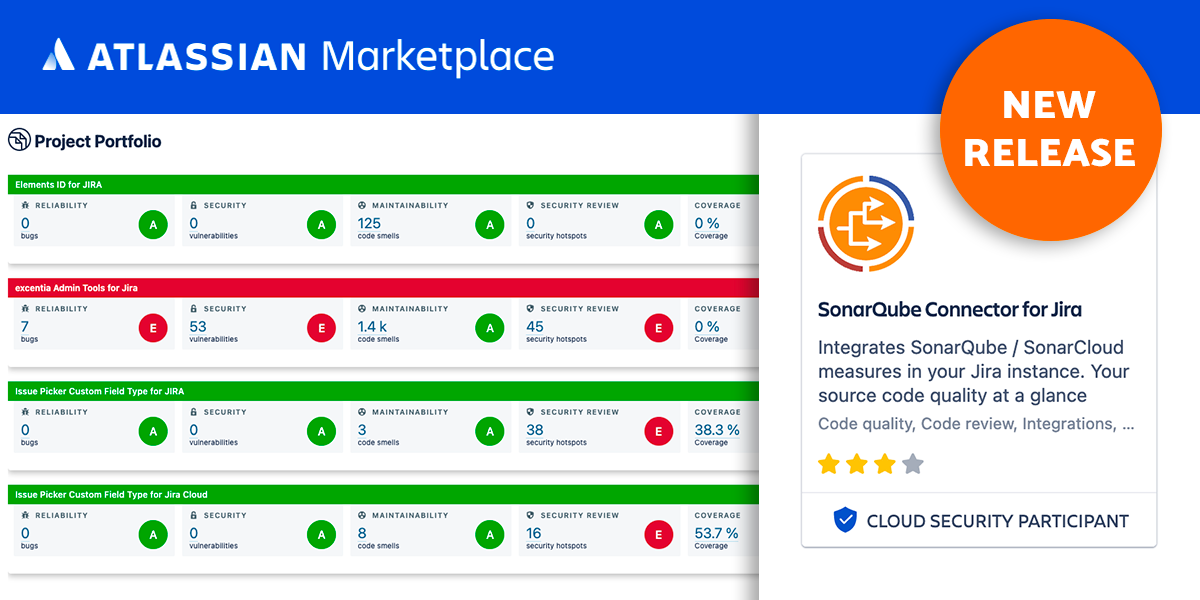1200x600 pixels.
Task: Click Security E badge for excentia Admin Tools
Action: click(321, 329)
